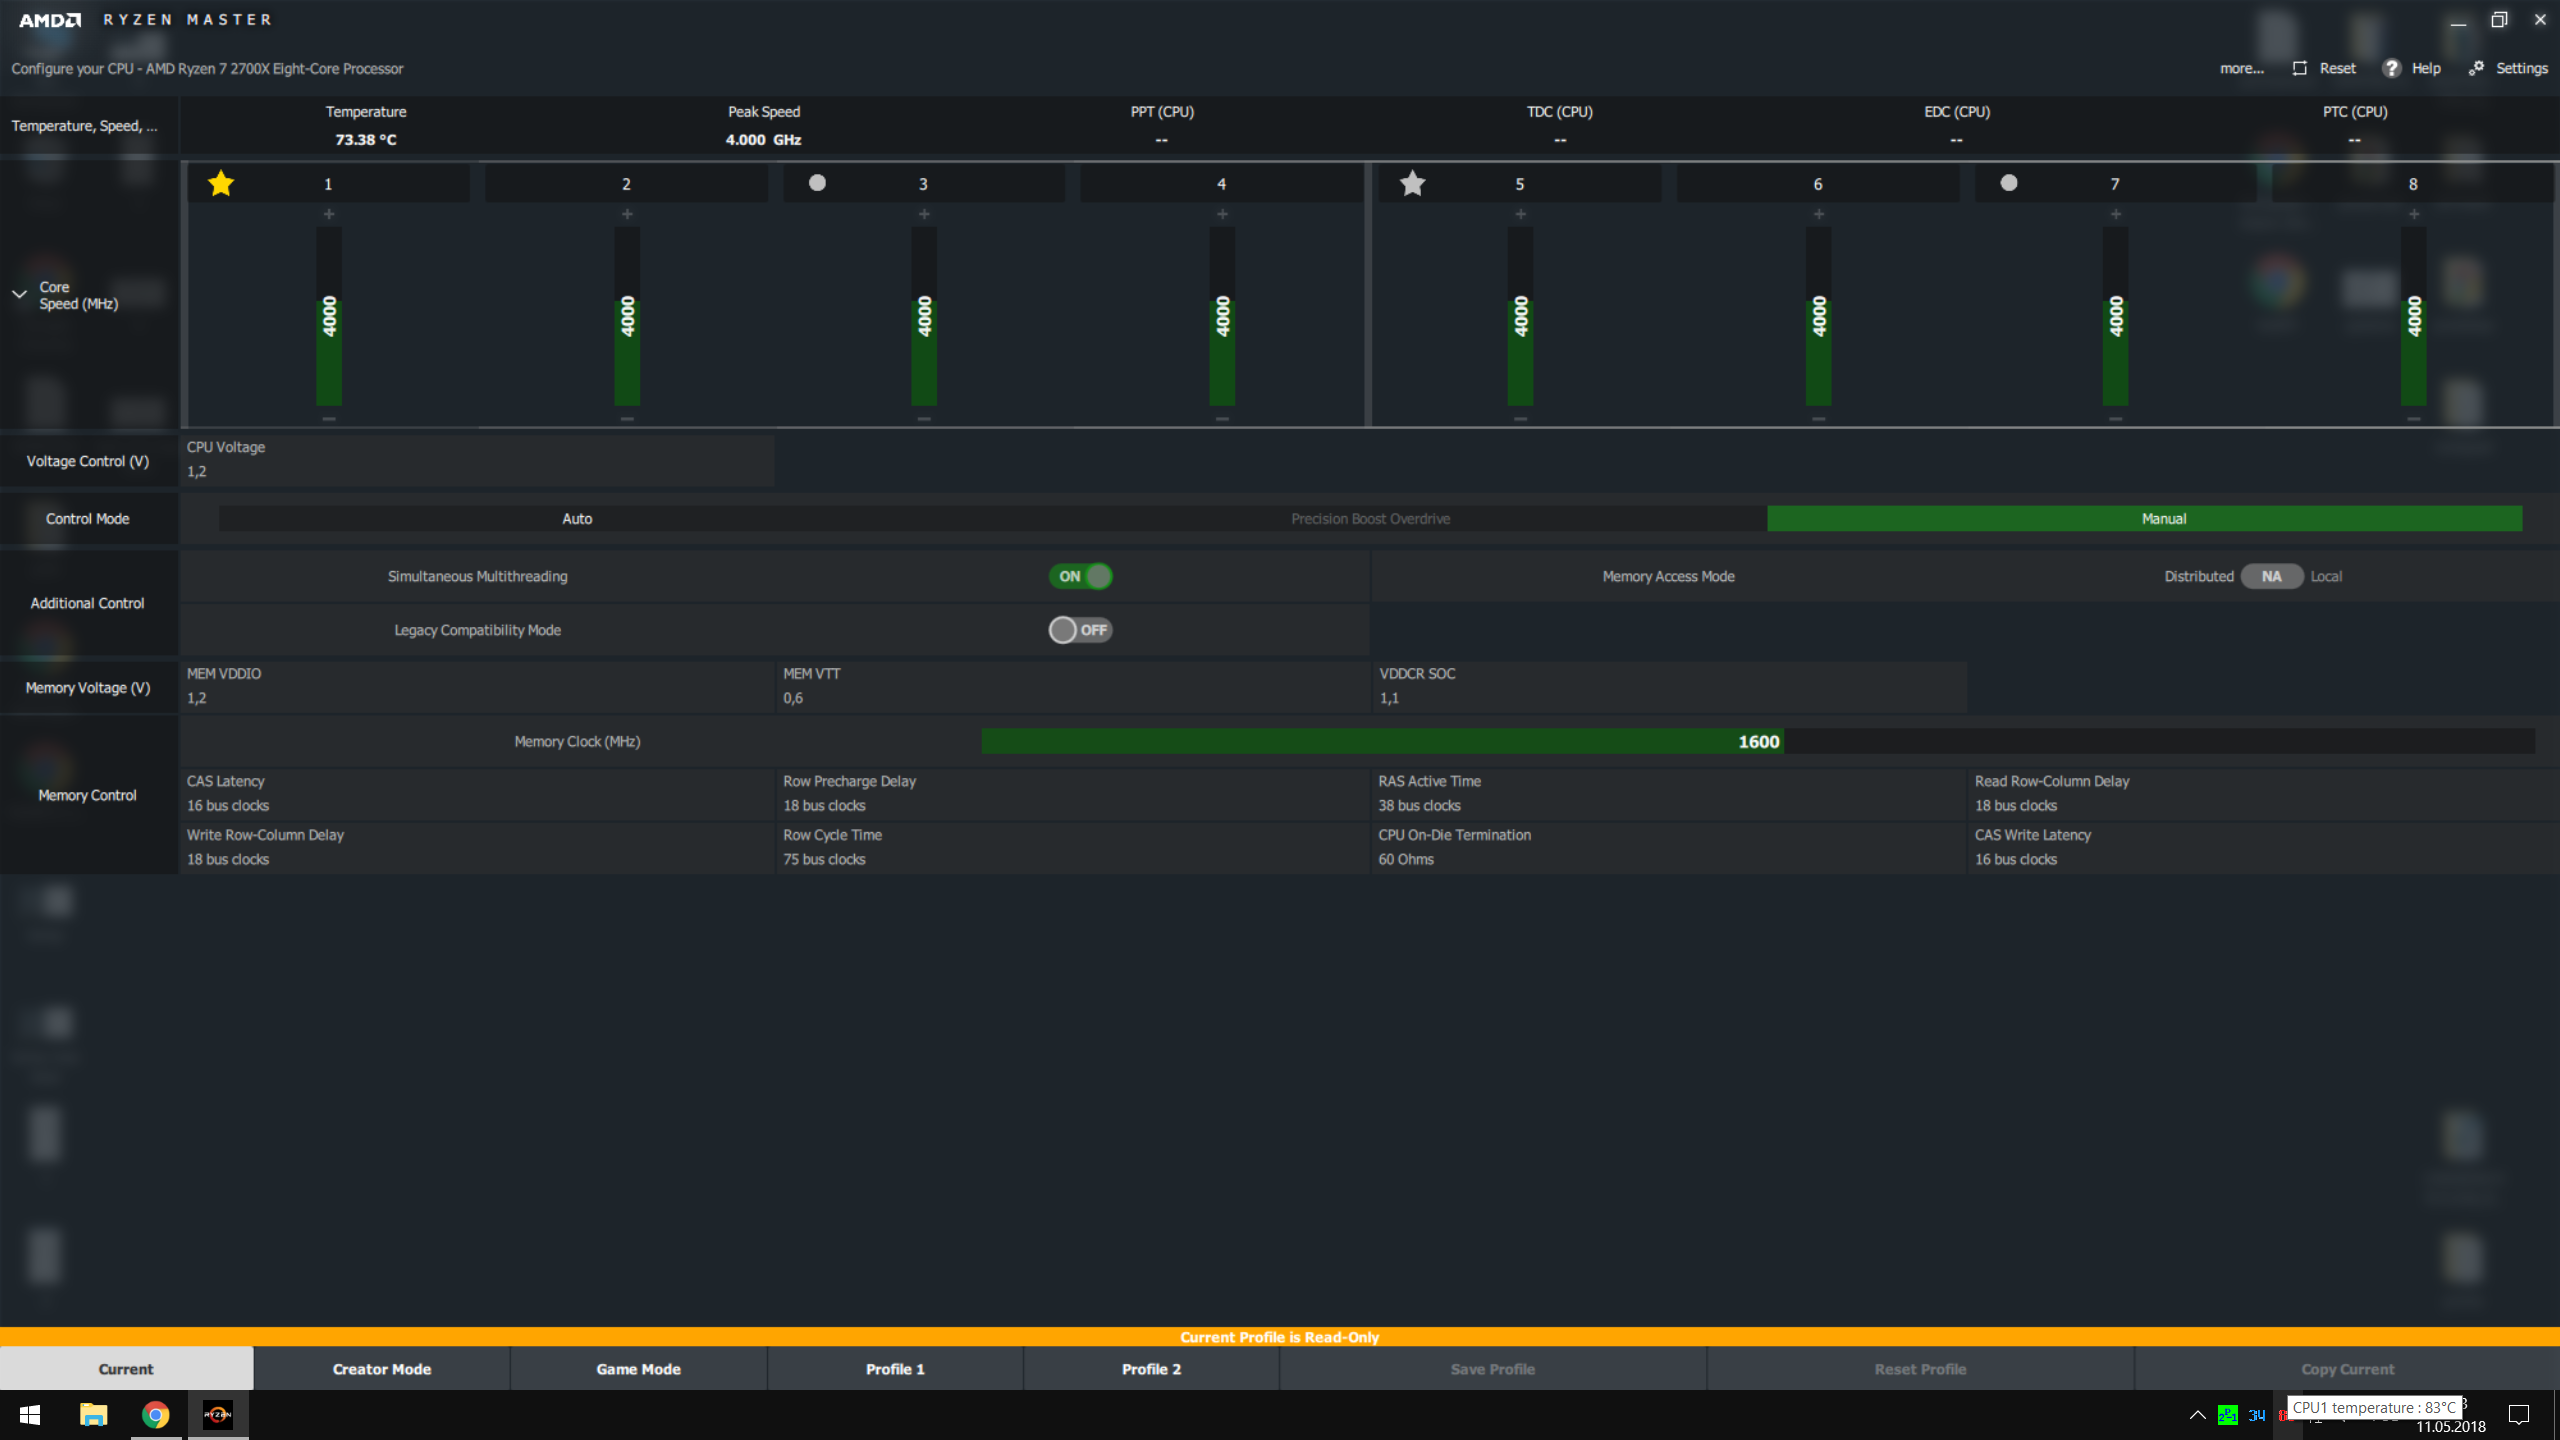Switch to Profile 2 tab
This screenshot has height=1440, width=2560.
[x=1151, y=1369]
